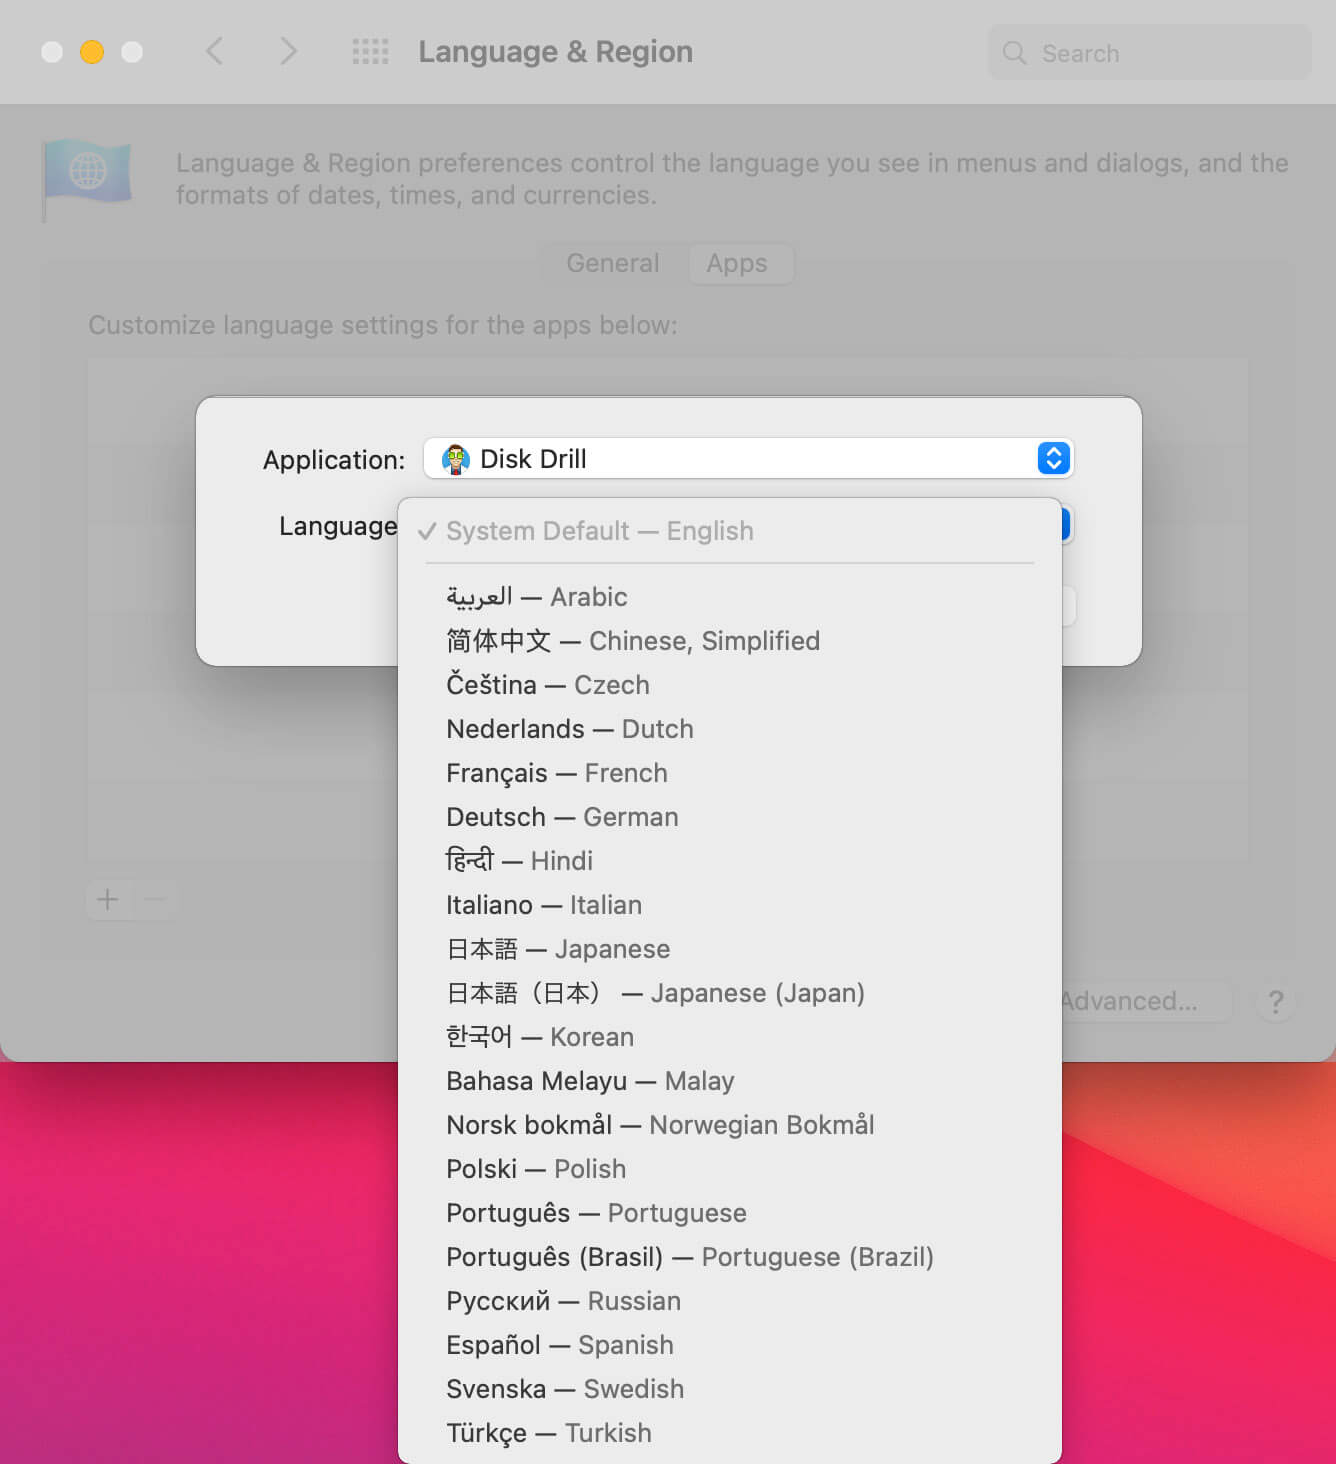The height and width of the screenshot is (1464, 1336).
Task: Pick Bahasa Melayu — Malay
Action: (x=730, y=1081)
